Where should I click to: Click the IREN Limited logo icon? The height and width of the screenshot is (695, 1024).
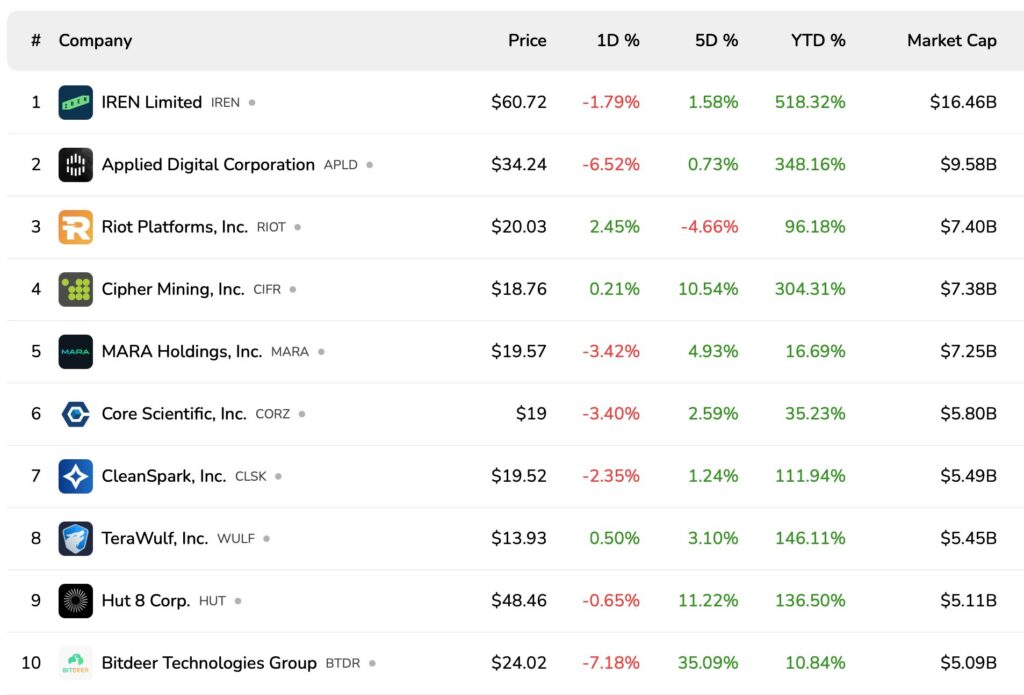(x=74, y=102)
